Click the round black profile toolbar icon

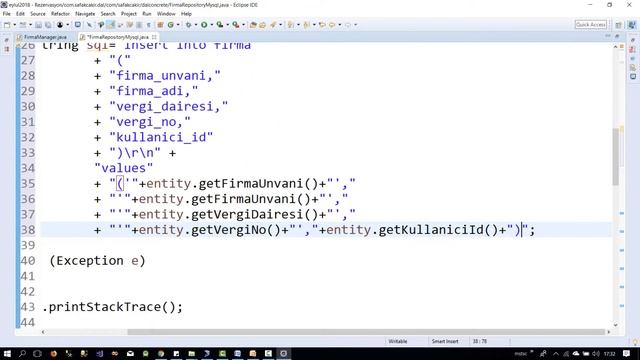coord(60,25)
